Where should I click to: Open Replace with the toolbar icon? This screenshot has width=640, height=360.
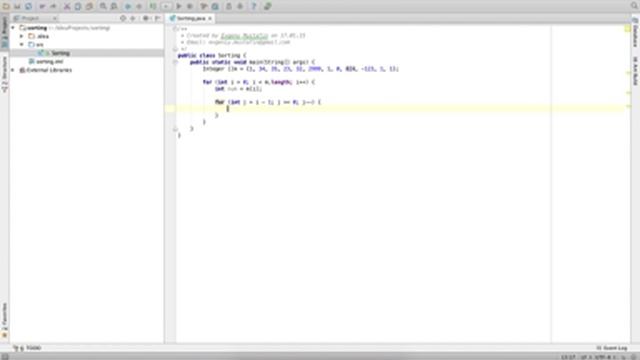point(114,6)
